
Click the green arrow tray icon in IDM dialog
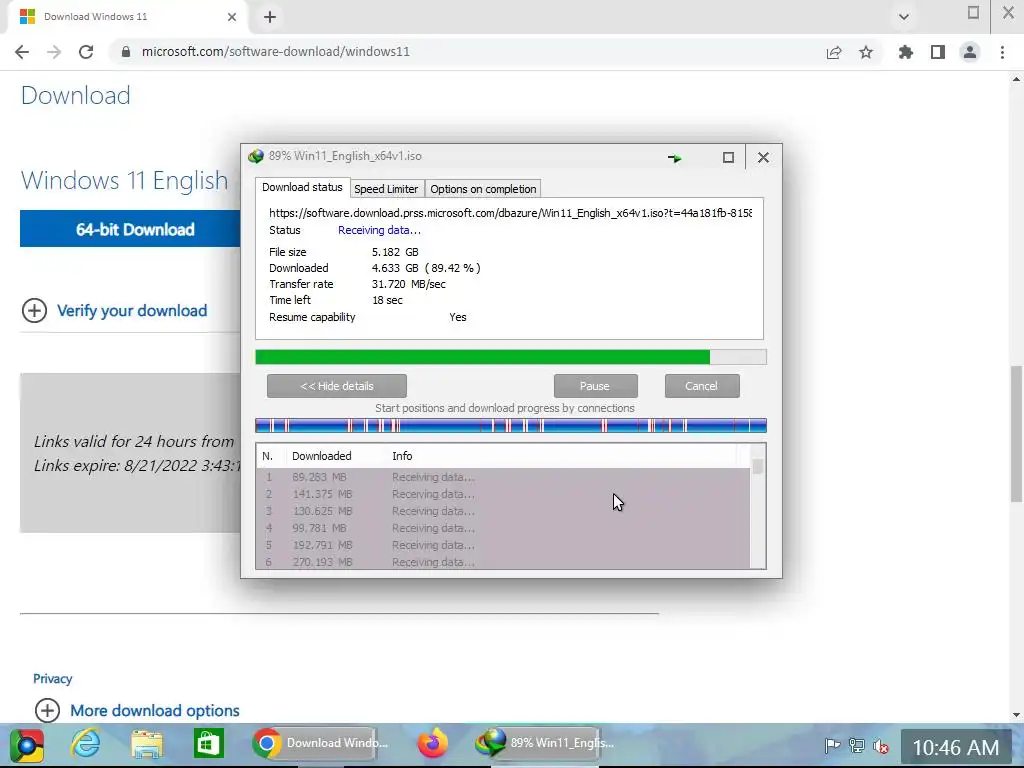coord(675,158)
